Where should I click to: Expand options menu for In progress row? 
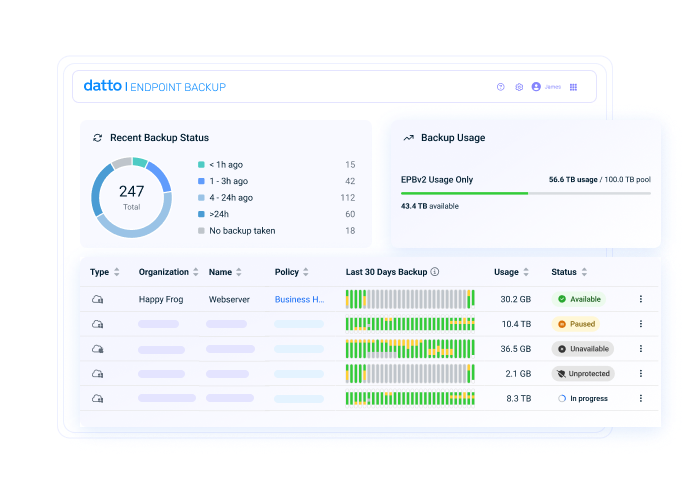pos(641,398)
